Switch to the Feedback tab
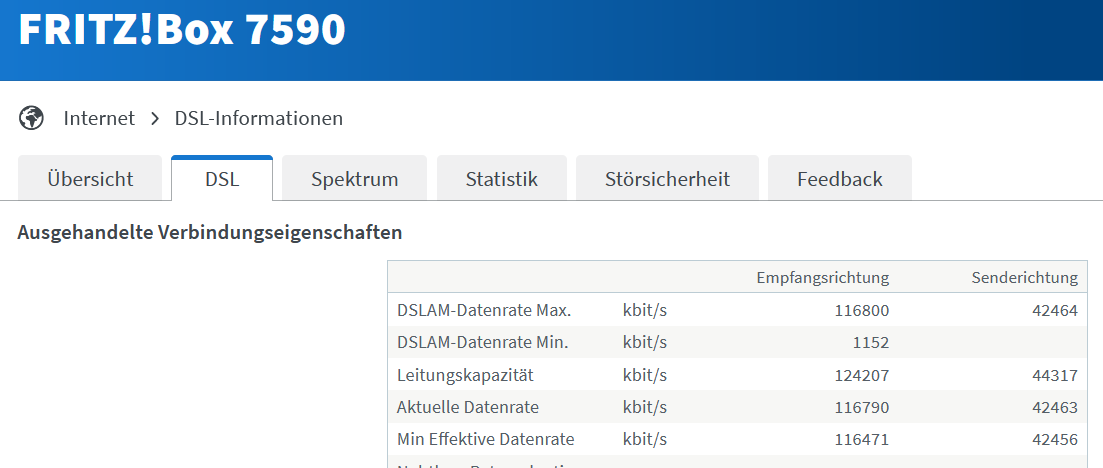1103x468 pixels. tap(840, 179)
